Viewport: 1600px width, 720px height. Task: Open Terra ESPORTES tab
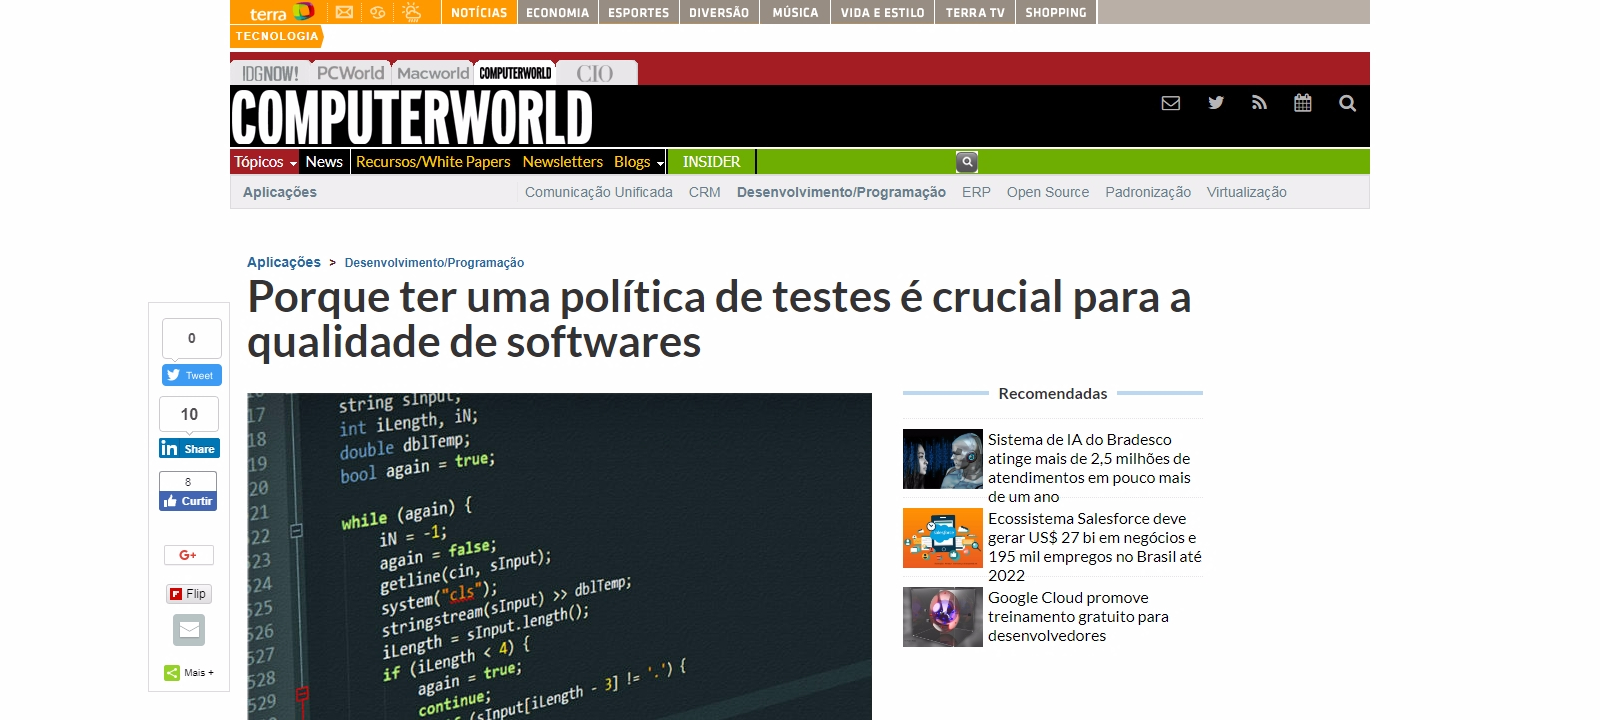pos(638,12)
